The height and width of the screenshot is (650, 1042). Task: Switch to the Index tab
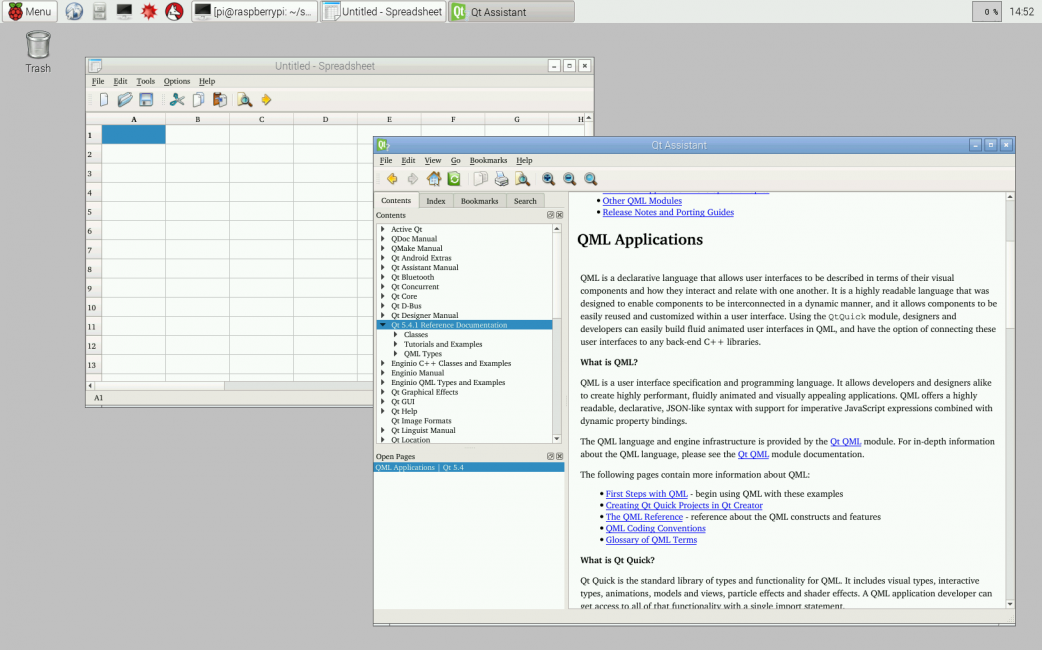click(436, 201)
